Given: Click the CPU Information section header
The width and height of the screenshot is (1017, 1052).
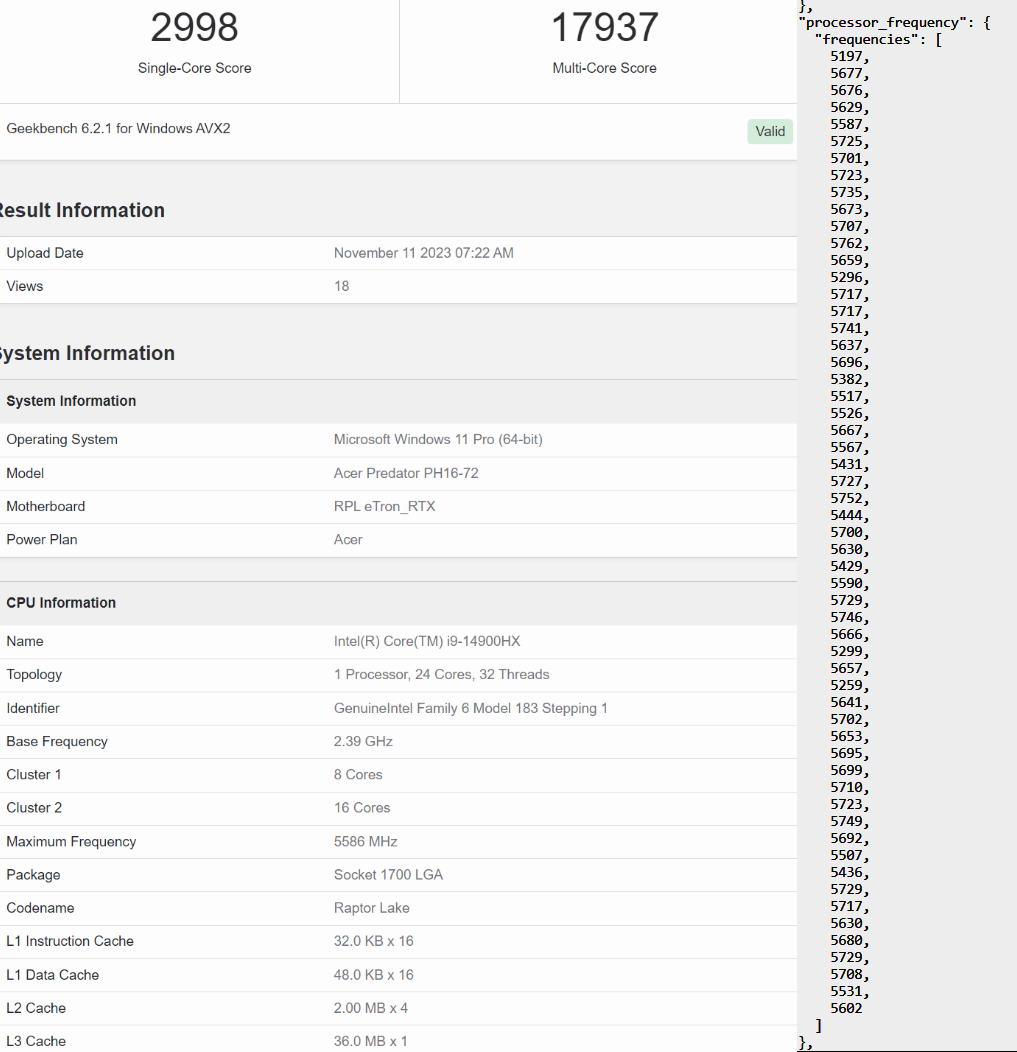Looking at the screenshot, I should 61,602.
